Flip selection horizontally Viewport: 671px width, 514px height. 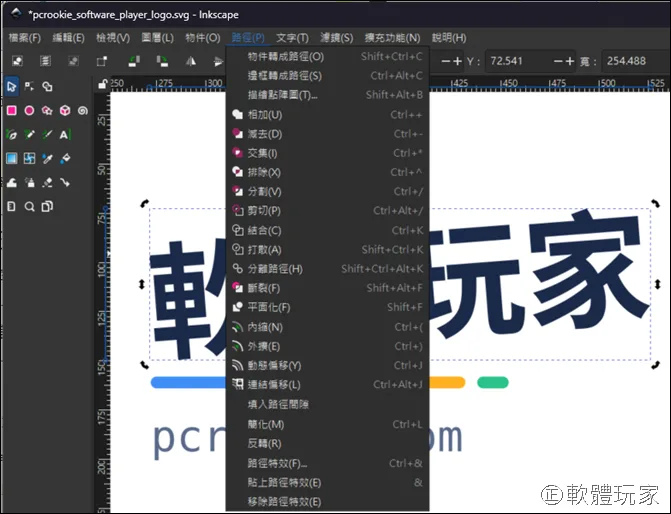191,61
